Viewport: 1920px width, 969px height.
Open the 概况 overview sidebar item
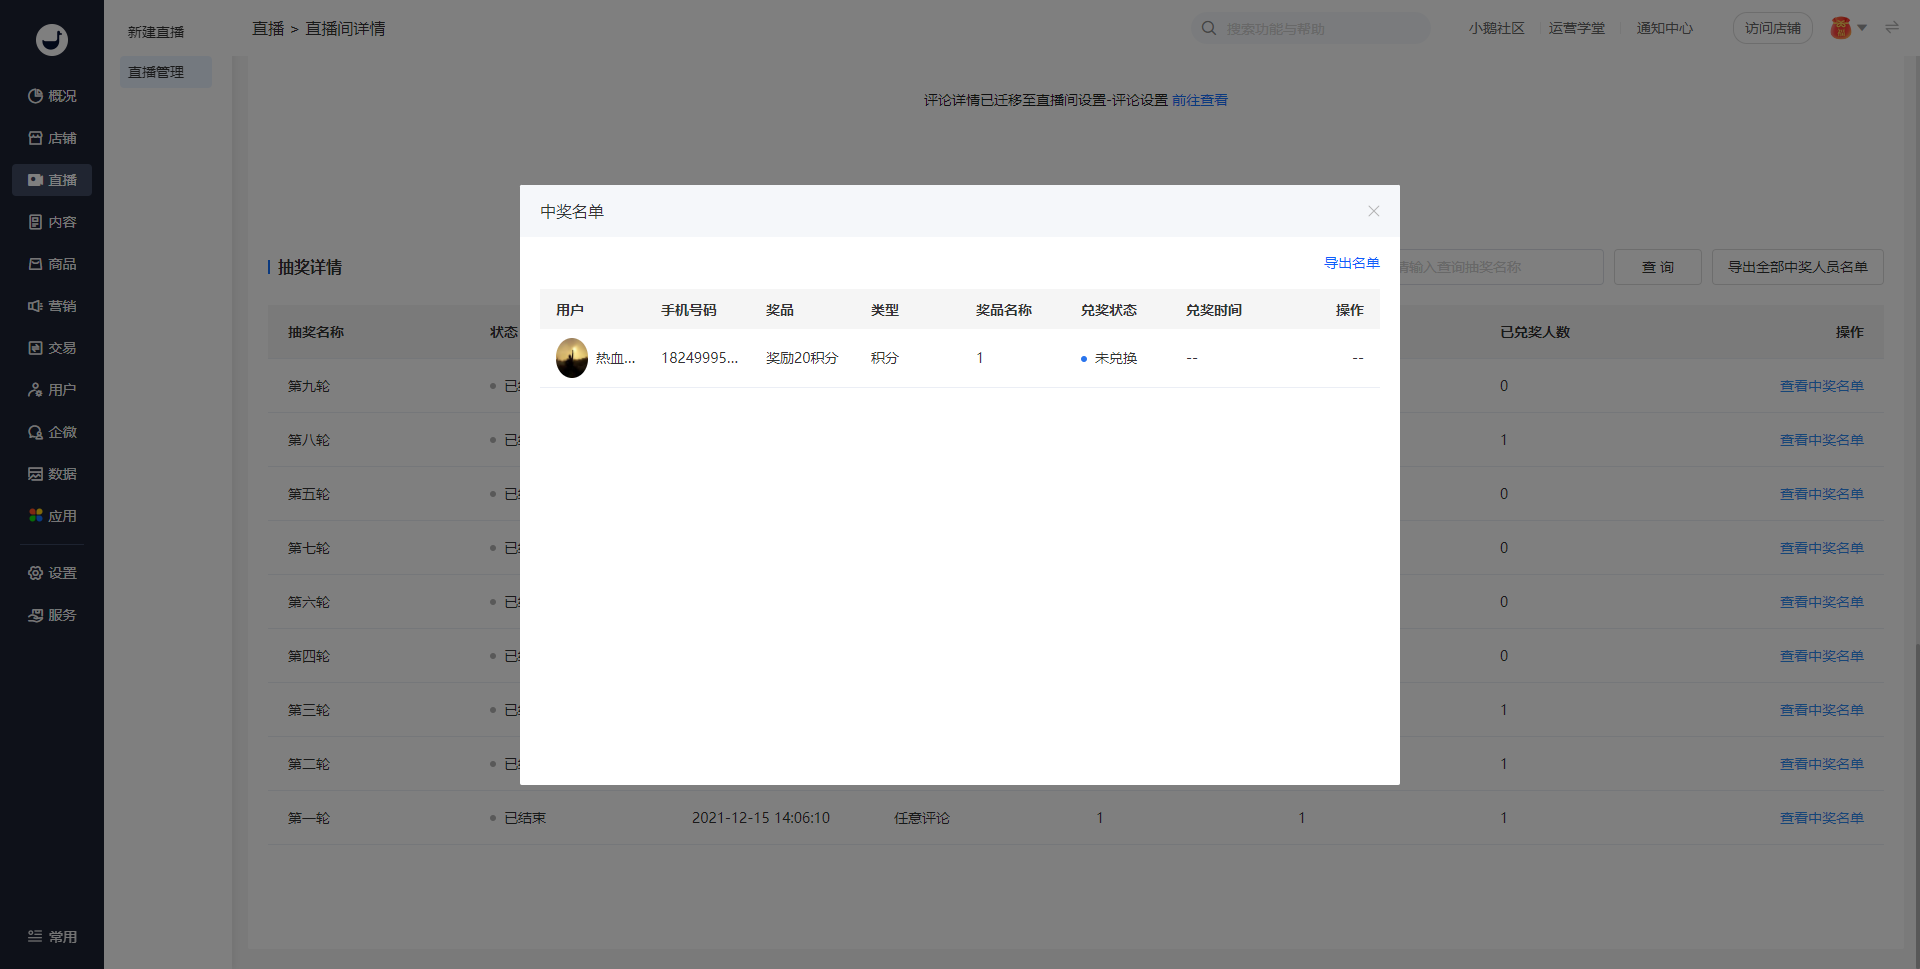click(52, 96)
